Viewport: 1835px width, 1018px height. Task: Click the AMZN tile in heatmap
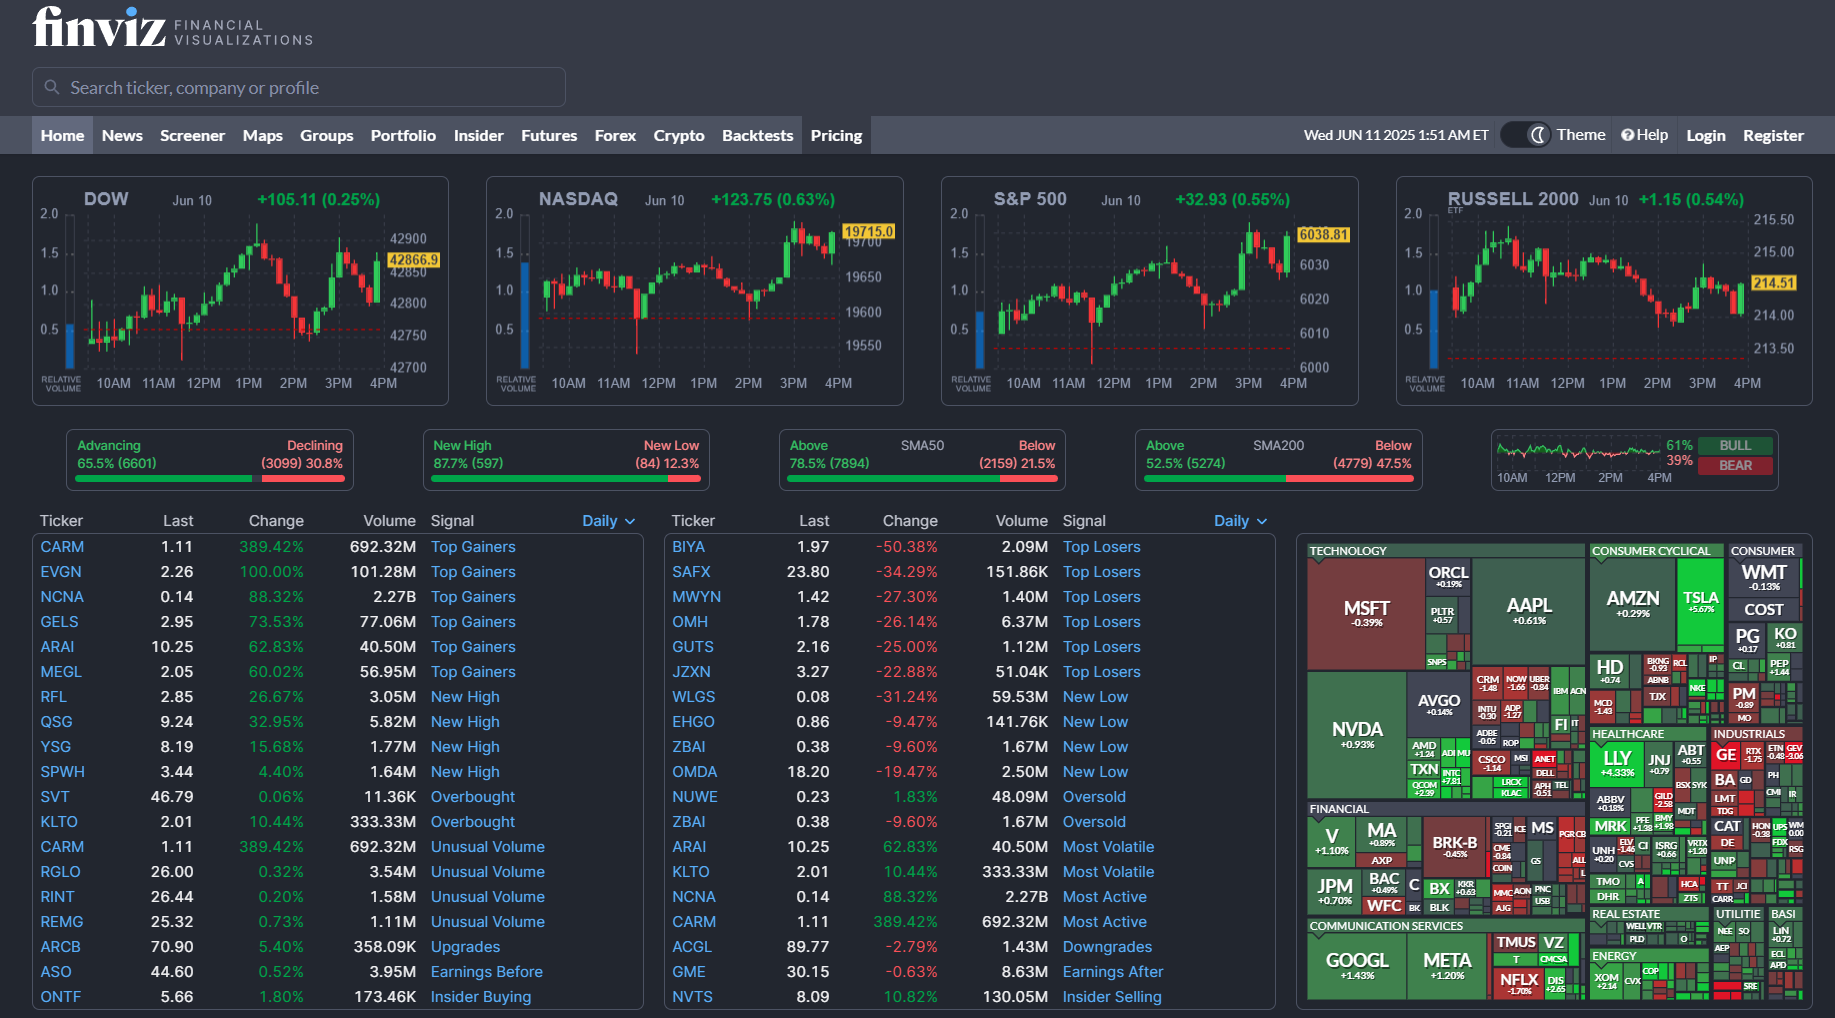click(x=1632, y=603)
